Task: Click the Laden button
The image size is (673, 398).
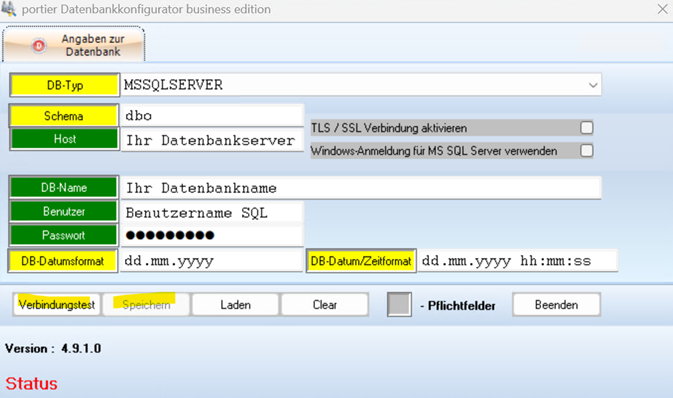Action: tap(236, 305)
